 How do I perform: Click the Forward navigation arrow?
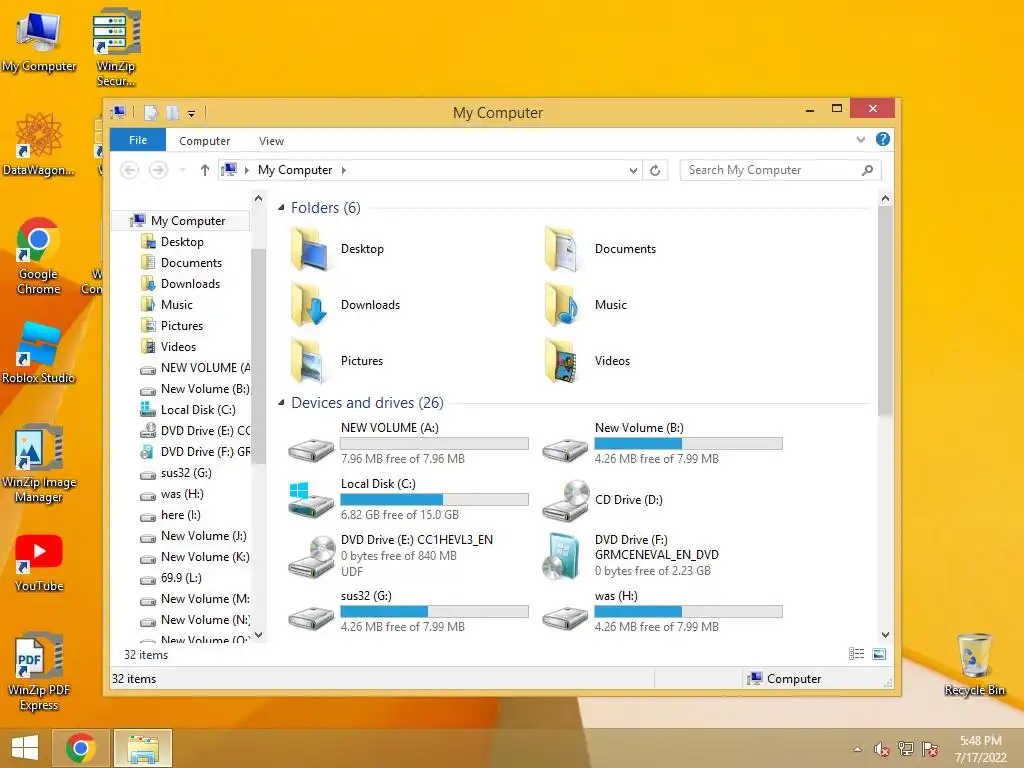[158, 170]
